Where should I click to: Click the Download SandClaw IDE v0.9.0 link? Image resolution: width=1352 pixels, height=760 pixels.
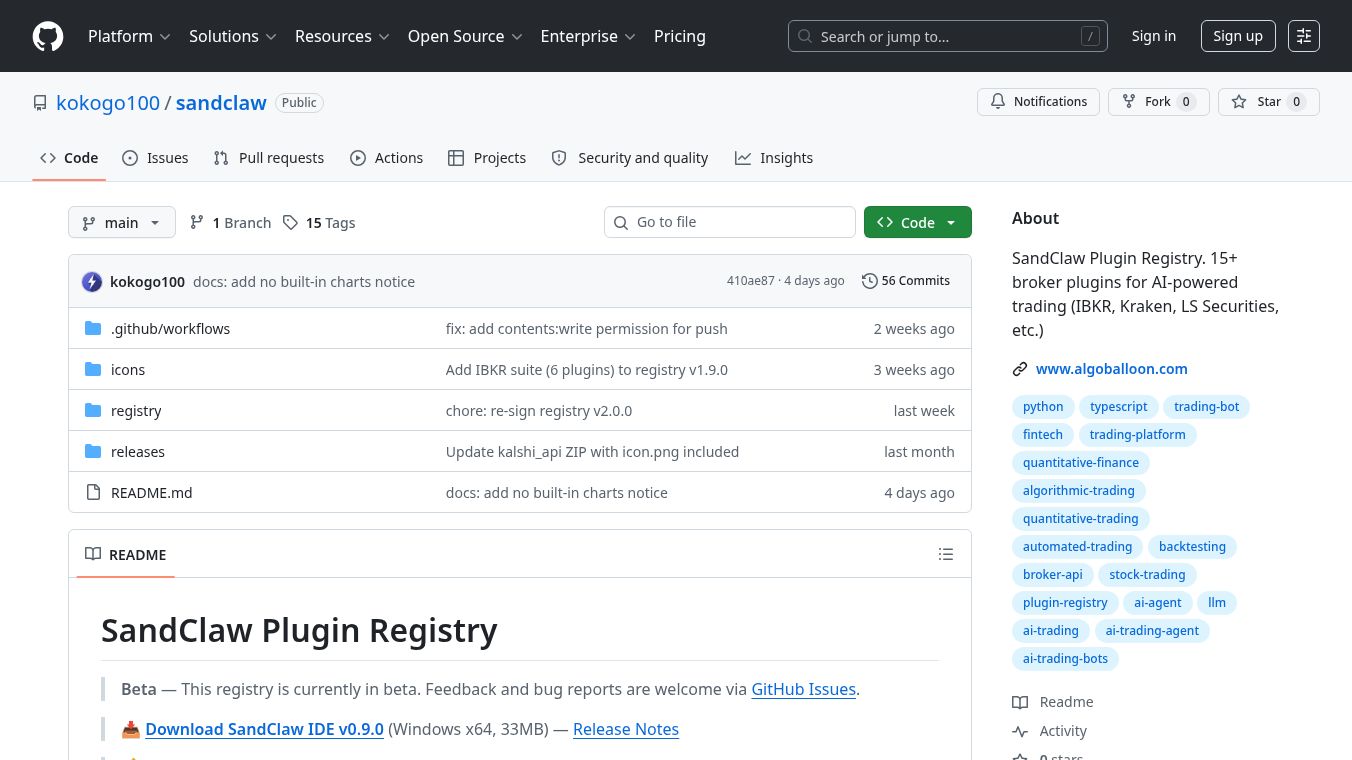265,729
